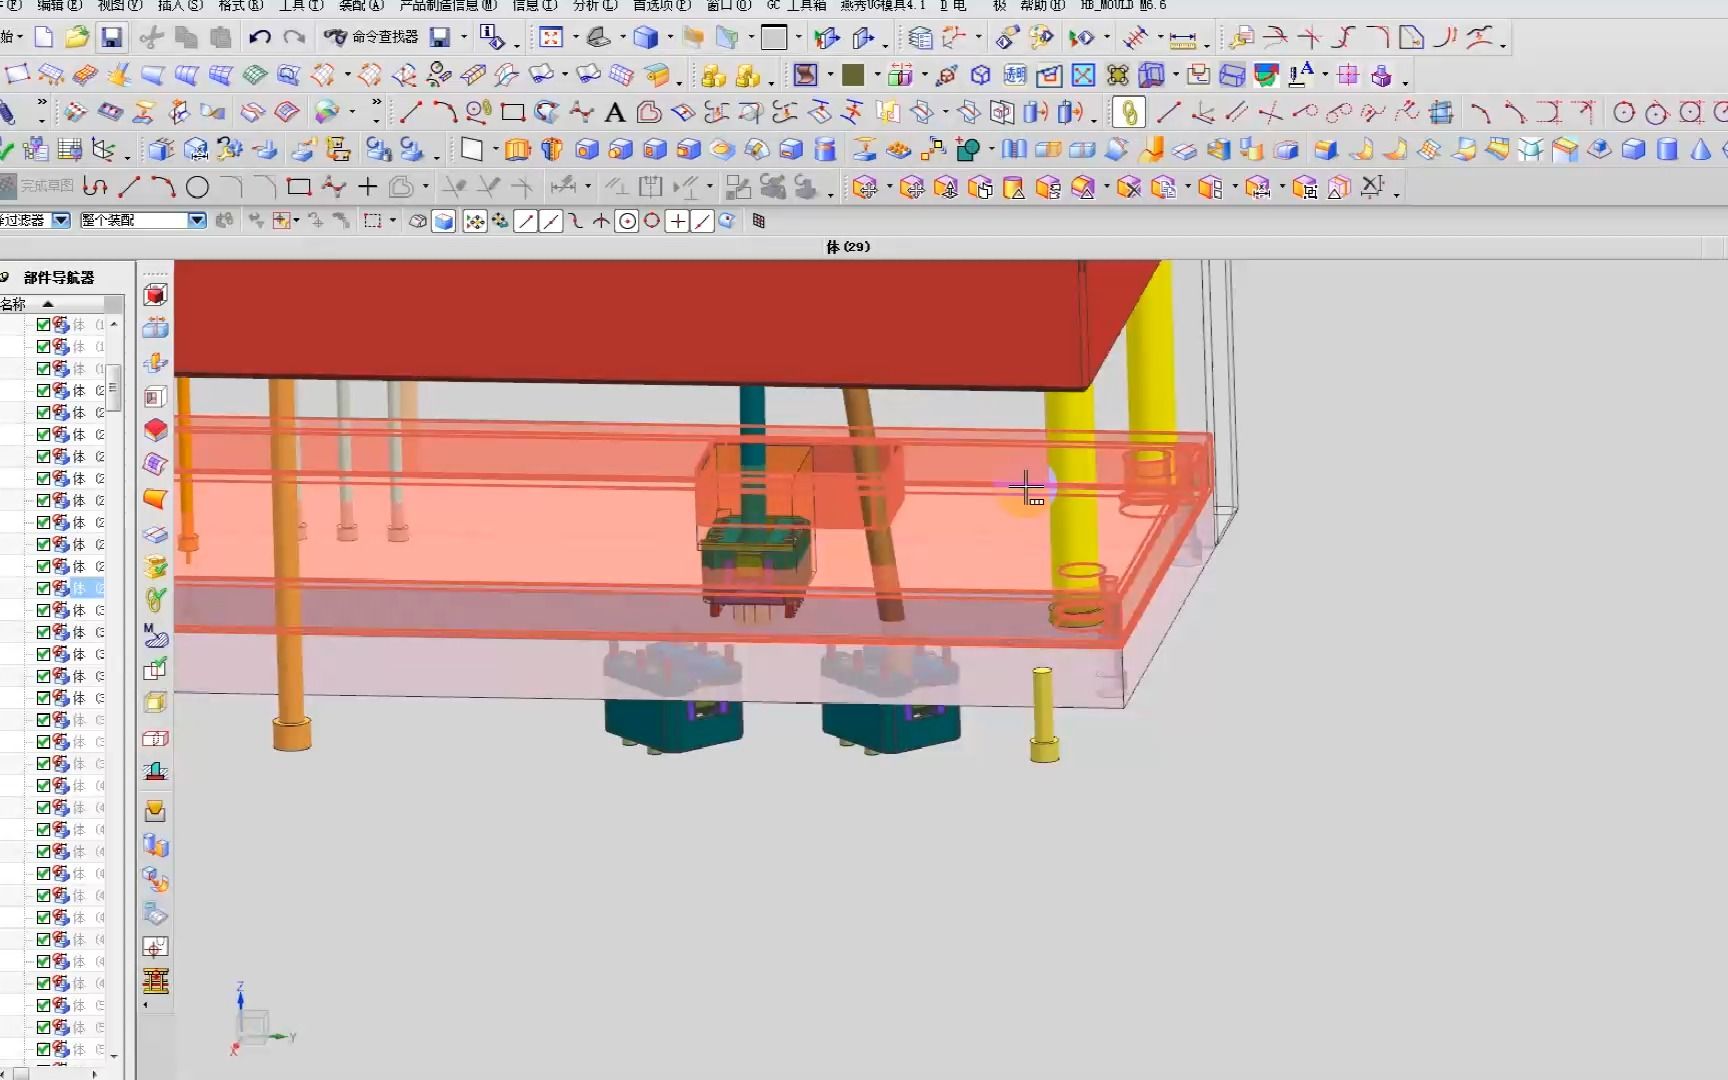Toggle snap to quadrant point
This screenshot has width=1728, height=1080.
(x=652, y=221)
